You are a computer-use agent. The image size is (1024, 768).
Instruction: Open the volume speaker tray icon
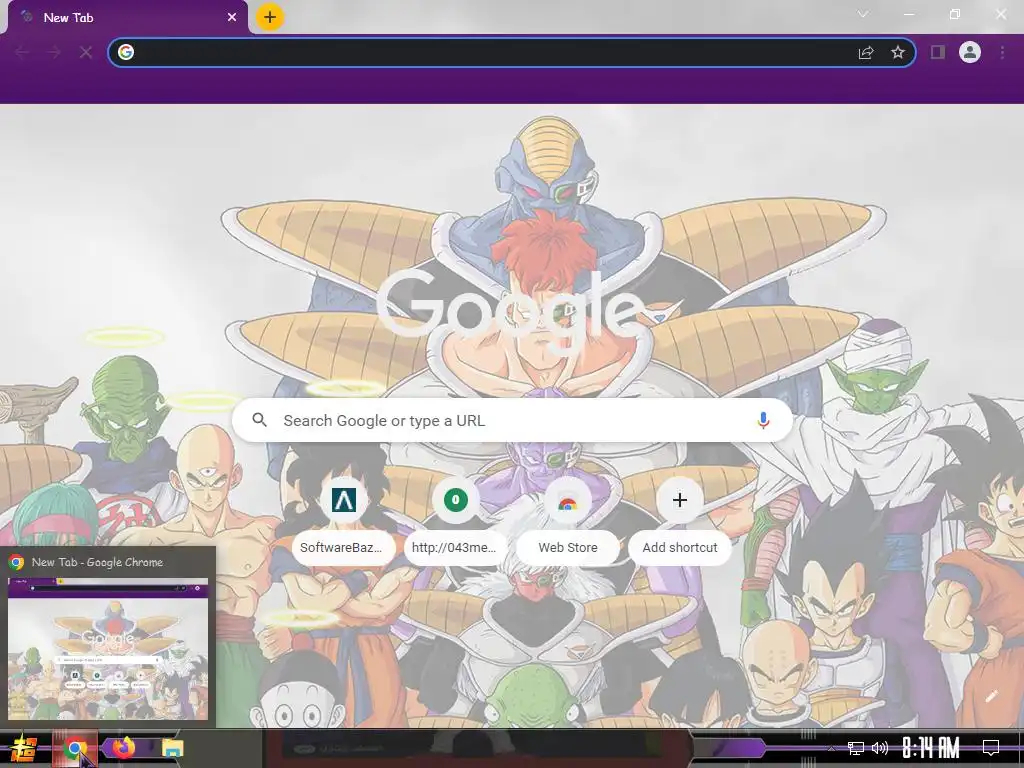point(880,748)
